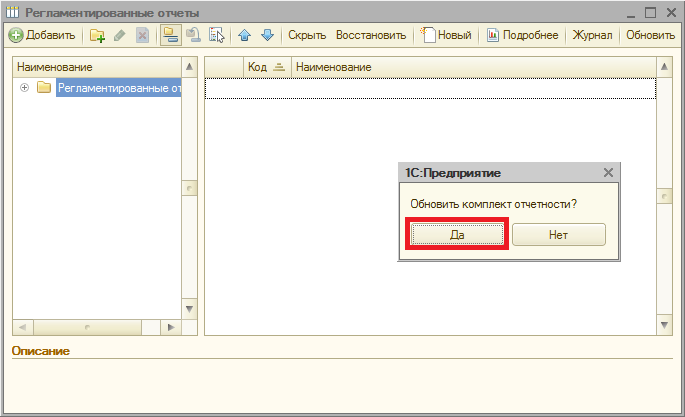Screen dimensions: 685x417
Task: Click the Новый button with the page icon
Action: 446,35
